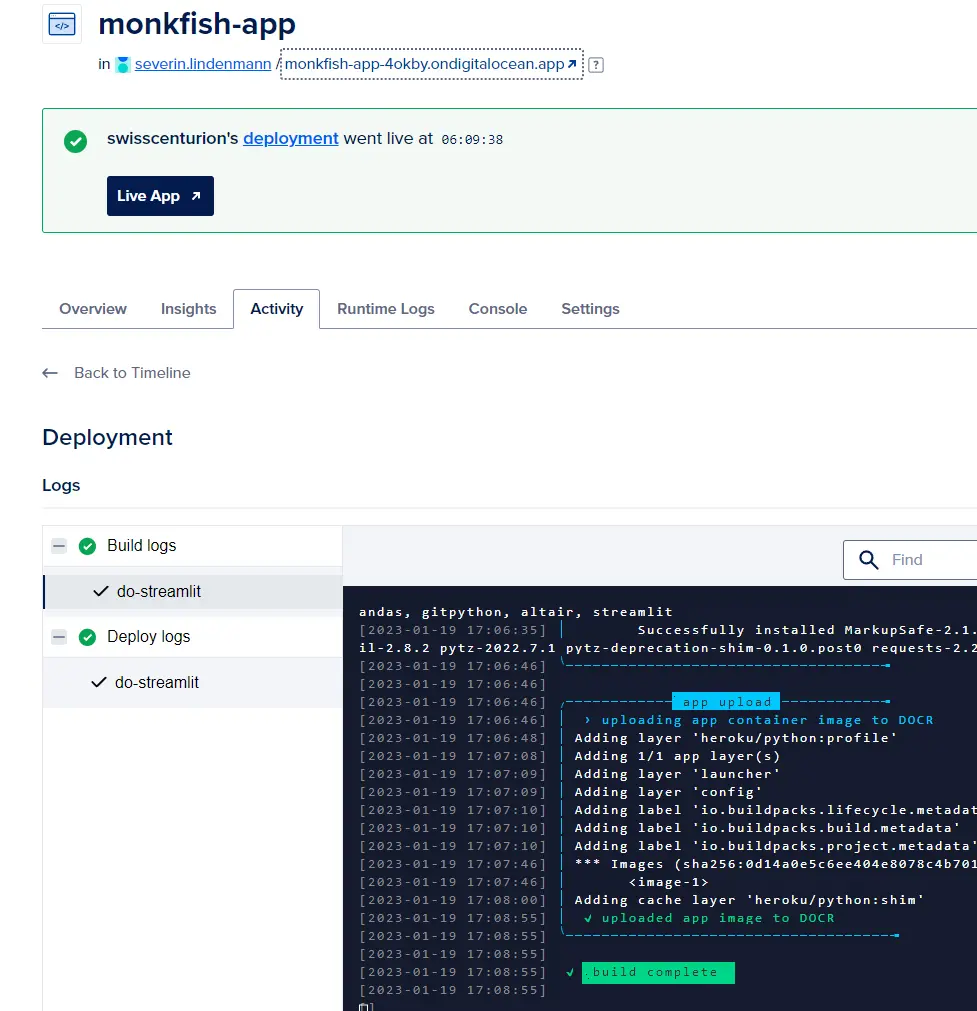
Task: Click the magnifying glass search icon
Action: [868, 560]
